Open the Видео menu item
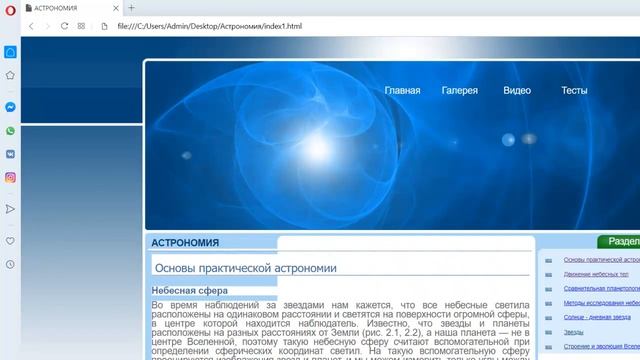The height and width of the screenshot is (360, 640). click(517, 91)
